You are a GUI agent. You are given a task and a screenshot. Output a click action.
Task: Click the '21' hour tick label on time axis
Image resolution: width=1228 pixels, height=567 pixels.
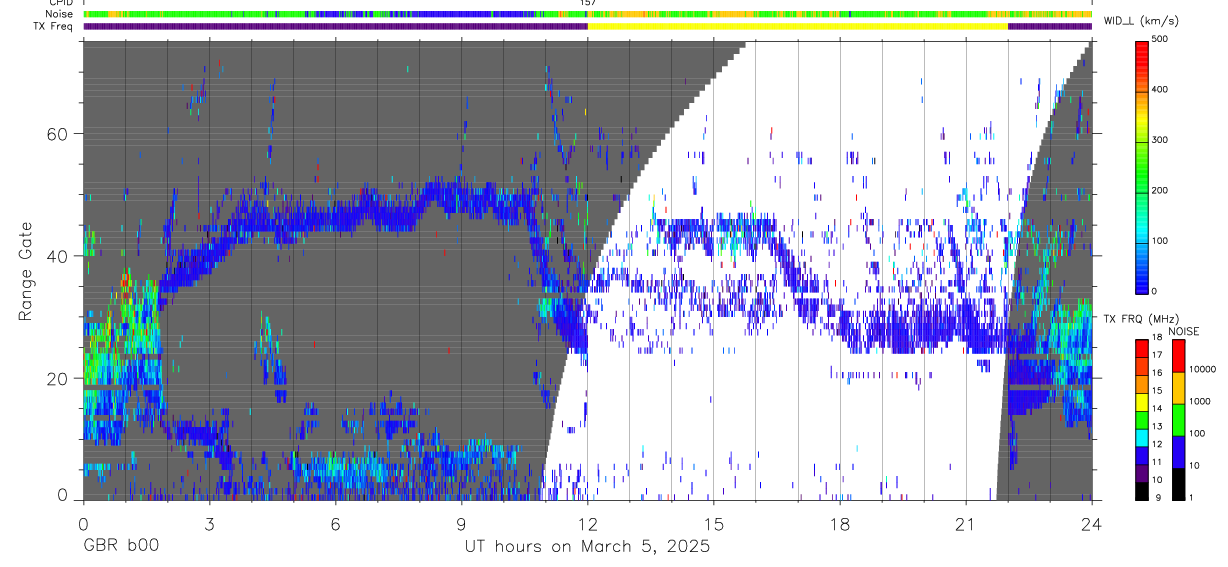pos(966,523)
